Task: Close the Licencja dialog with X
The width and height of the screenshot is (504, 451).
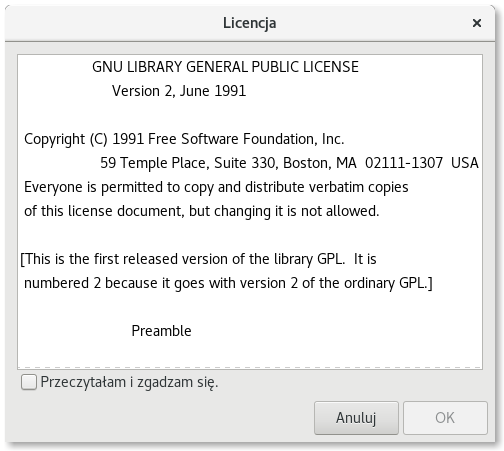Action: (x=477, y=23)
